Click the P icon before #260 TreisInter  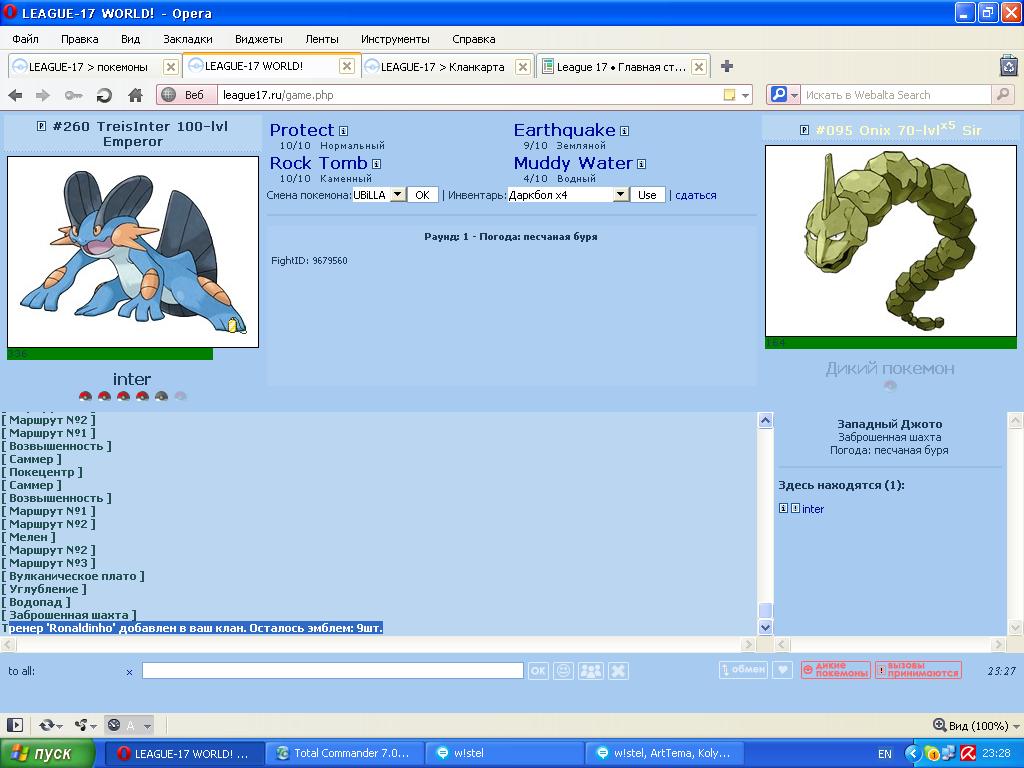tap(41, 126)
